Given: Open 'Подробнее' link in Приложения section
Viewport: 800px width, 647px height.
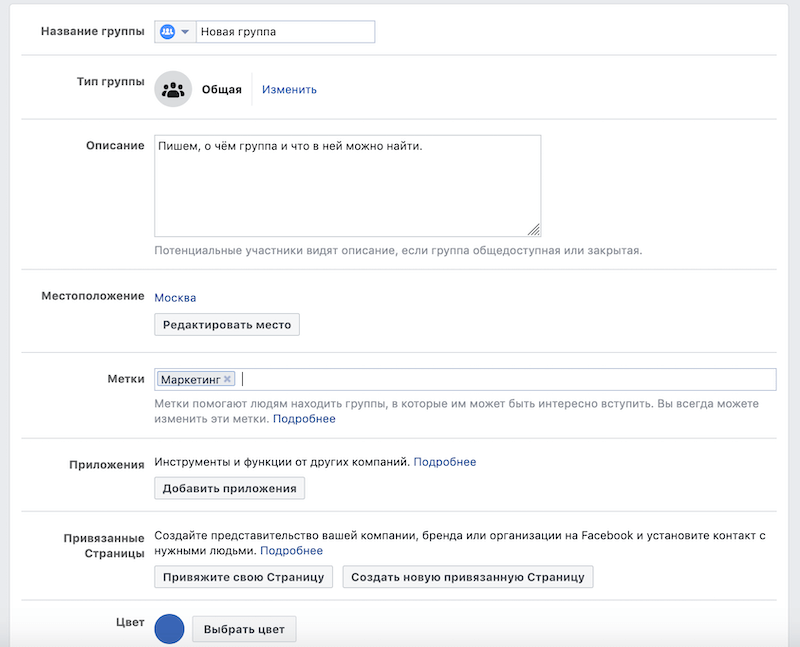Looking at the screenshot, I should (445, 462).
